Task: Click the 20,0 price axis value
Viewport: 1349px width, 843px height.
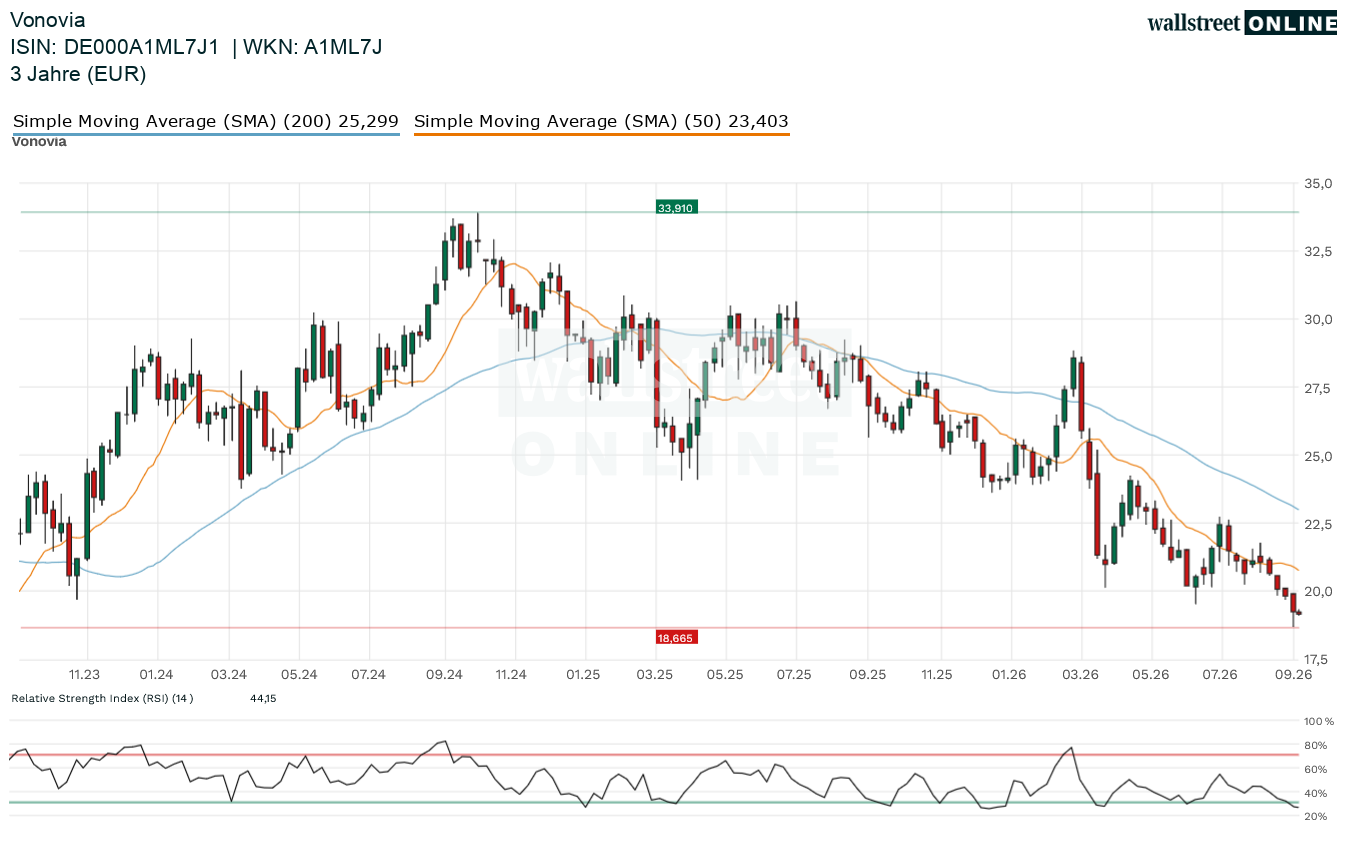Action: coord(1320,592)
